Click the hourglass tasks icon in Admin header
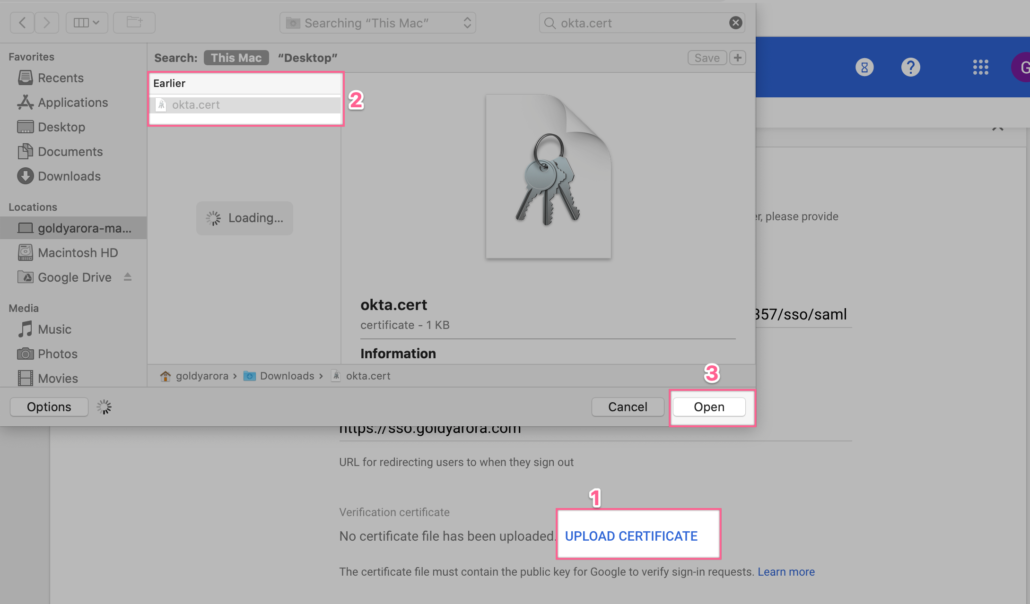1030x604 pixels. (x=864, y=67)
